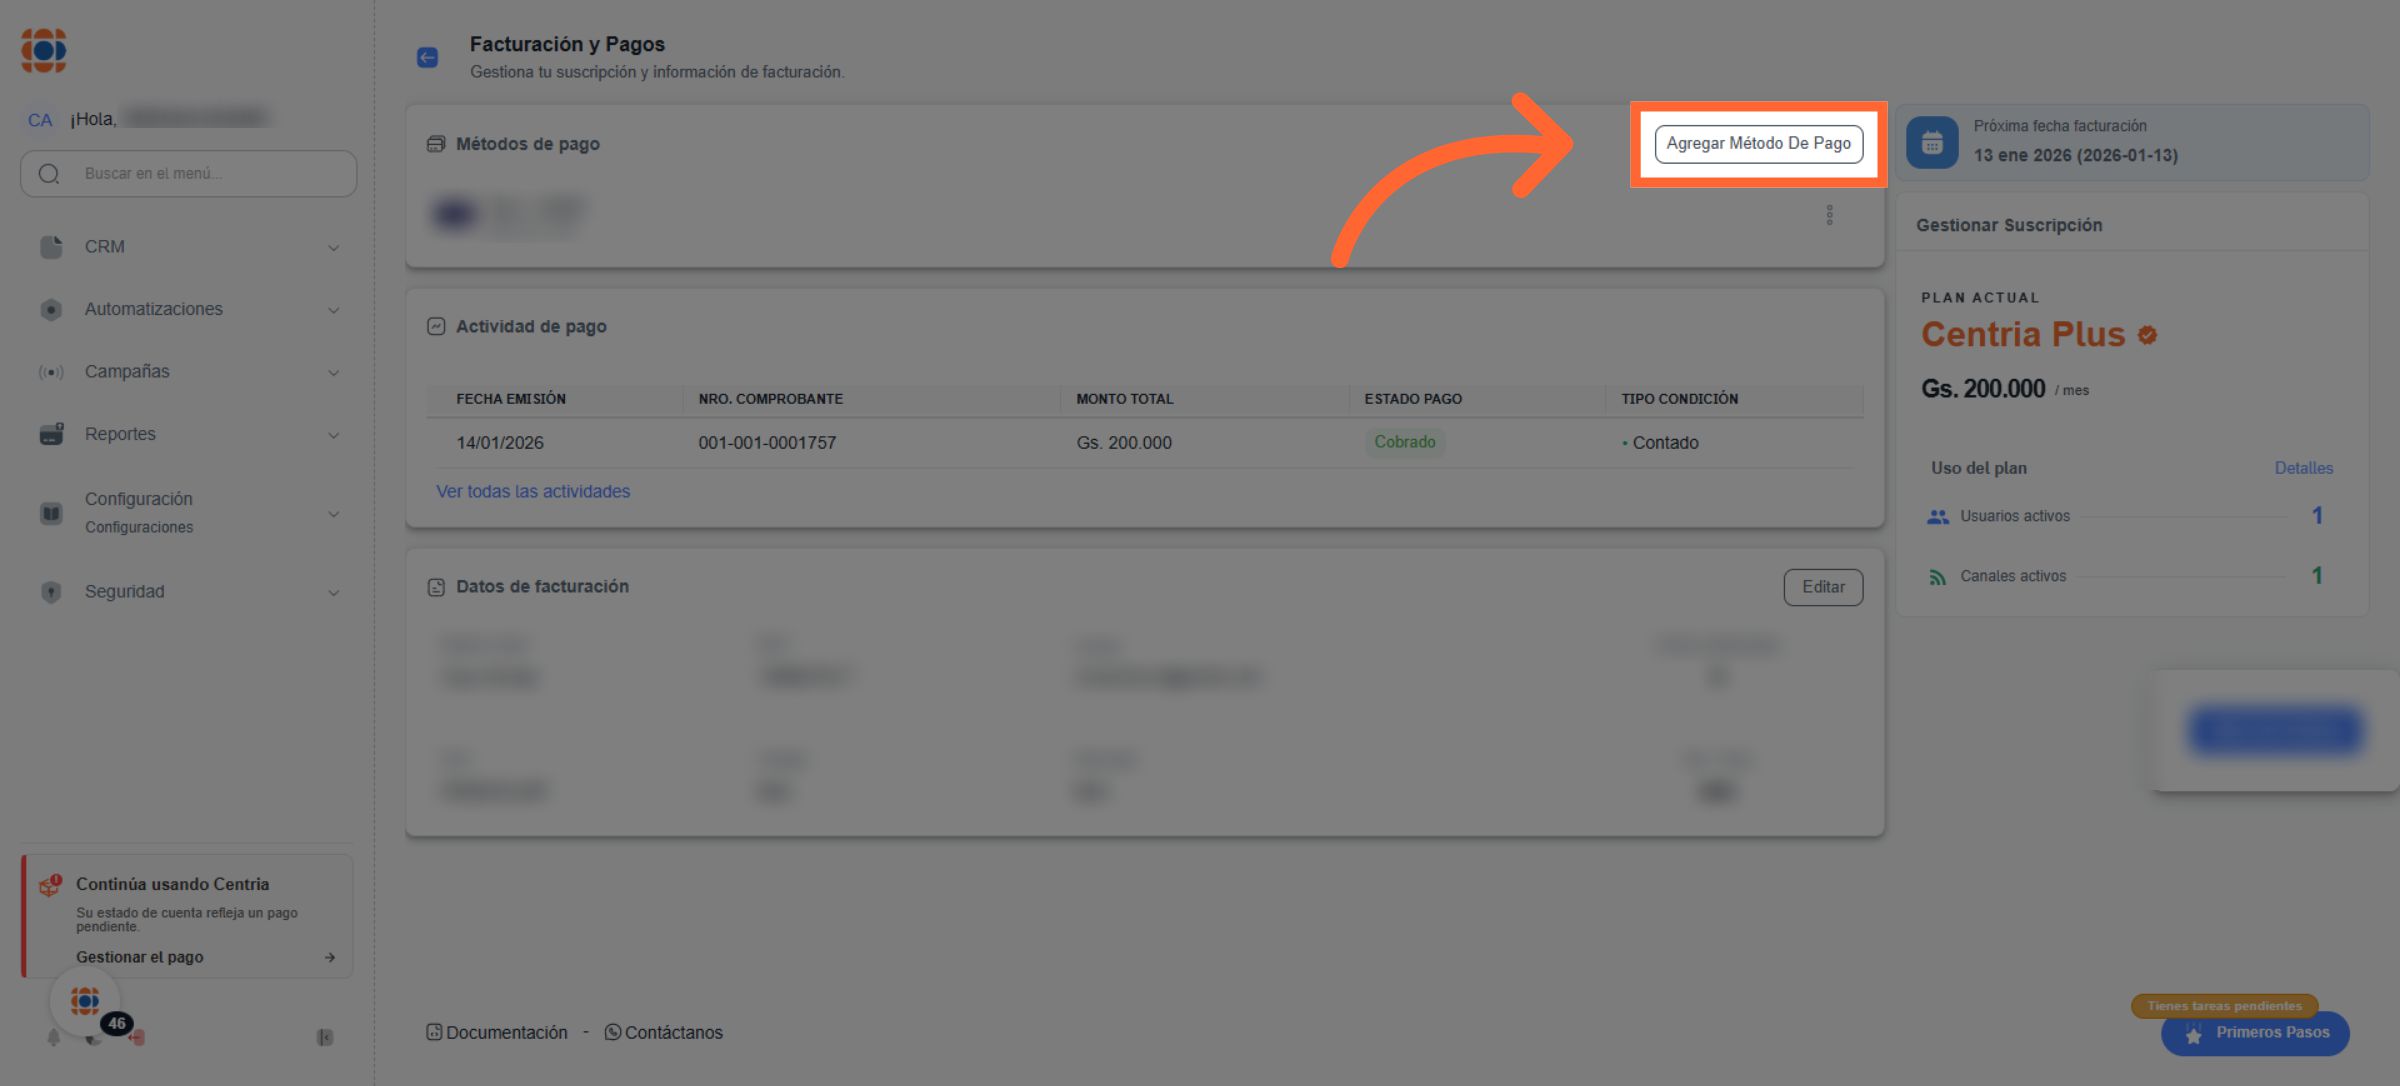The image size is (2400, 1086).
Task: Expand the Campañas menu chevron
Action: [x=333, y=372]
